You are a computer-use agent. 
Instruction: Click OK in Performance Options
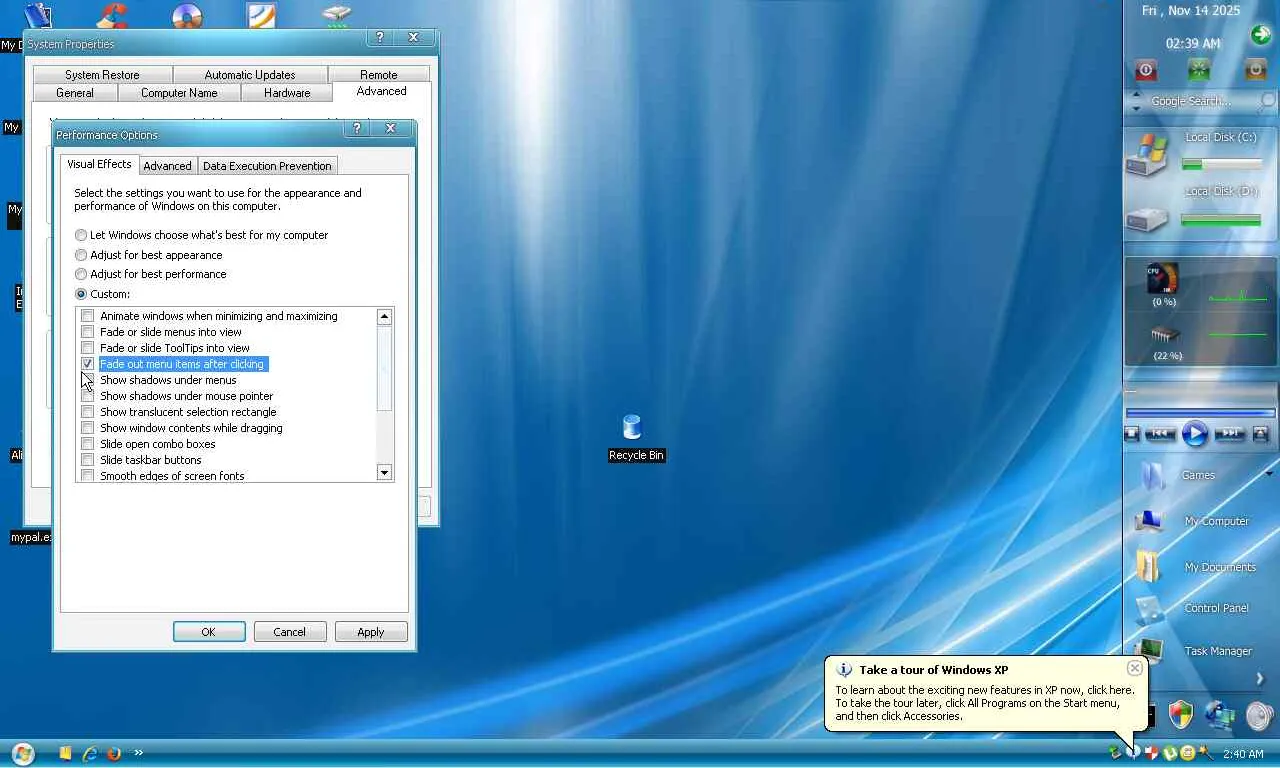(x=209, y=632)
